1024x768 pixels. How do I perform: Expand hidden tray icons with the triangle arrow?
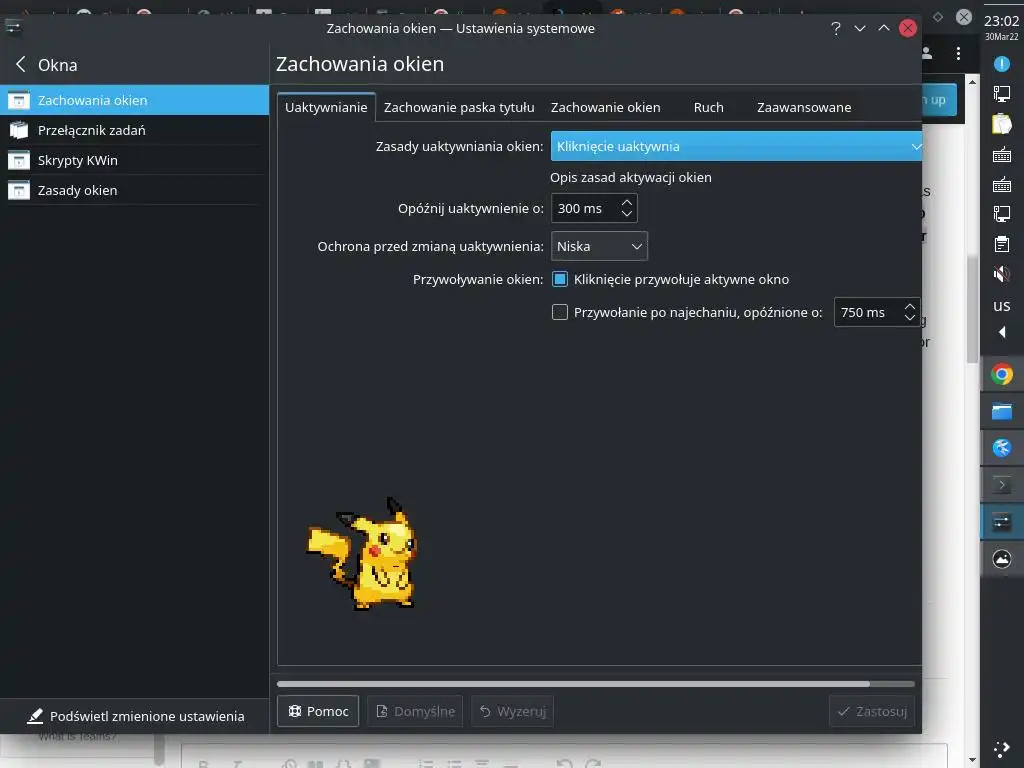(x=1002, y=332)
